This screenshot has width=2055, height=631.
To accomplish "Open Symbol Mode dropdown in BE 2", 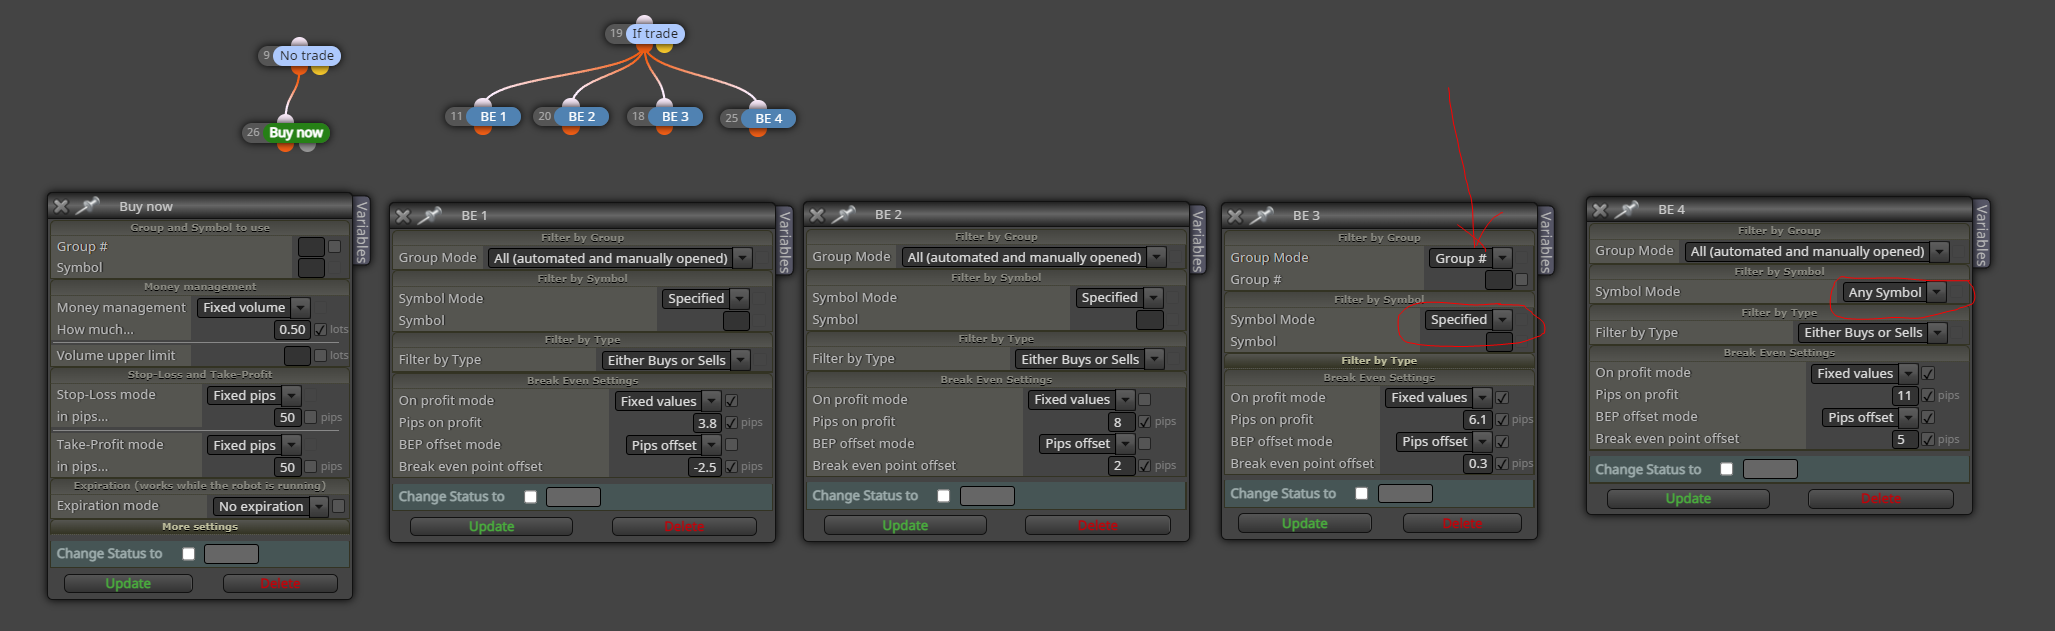I will coord(1120,298).
